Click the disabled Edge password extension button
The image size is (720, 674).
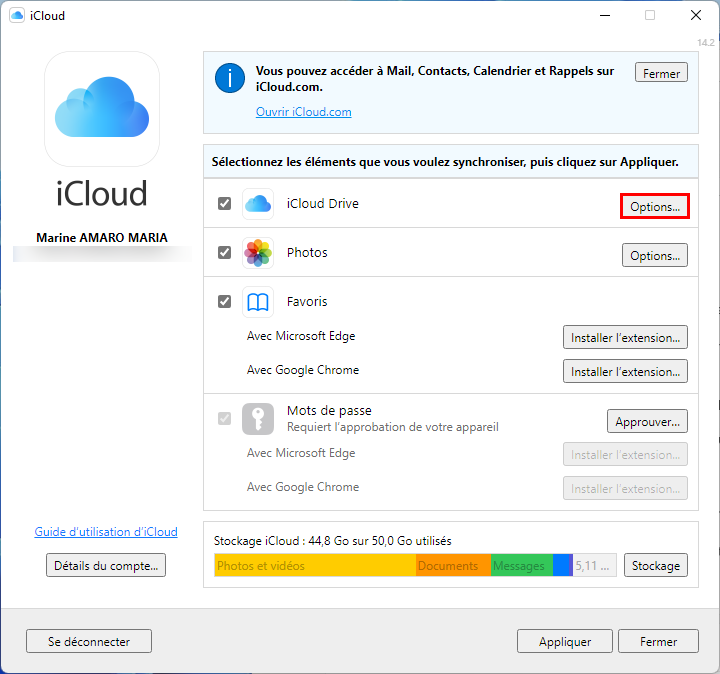(625, 455)
